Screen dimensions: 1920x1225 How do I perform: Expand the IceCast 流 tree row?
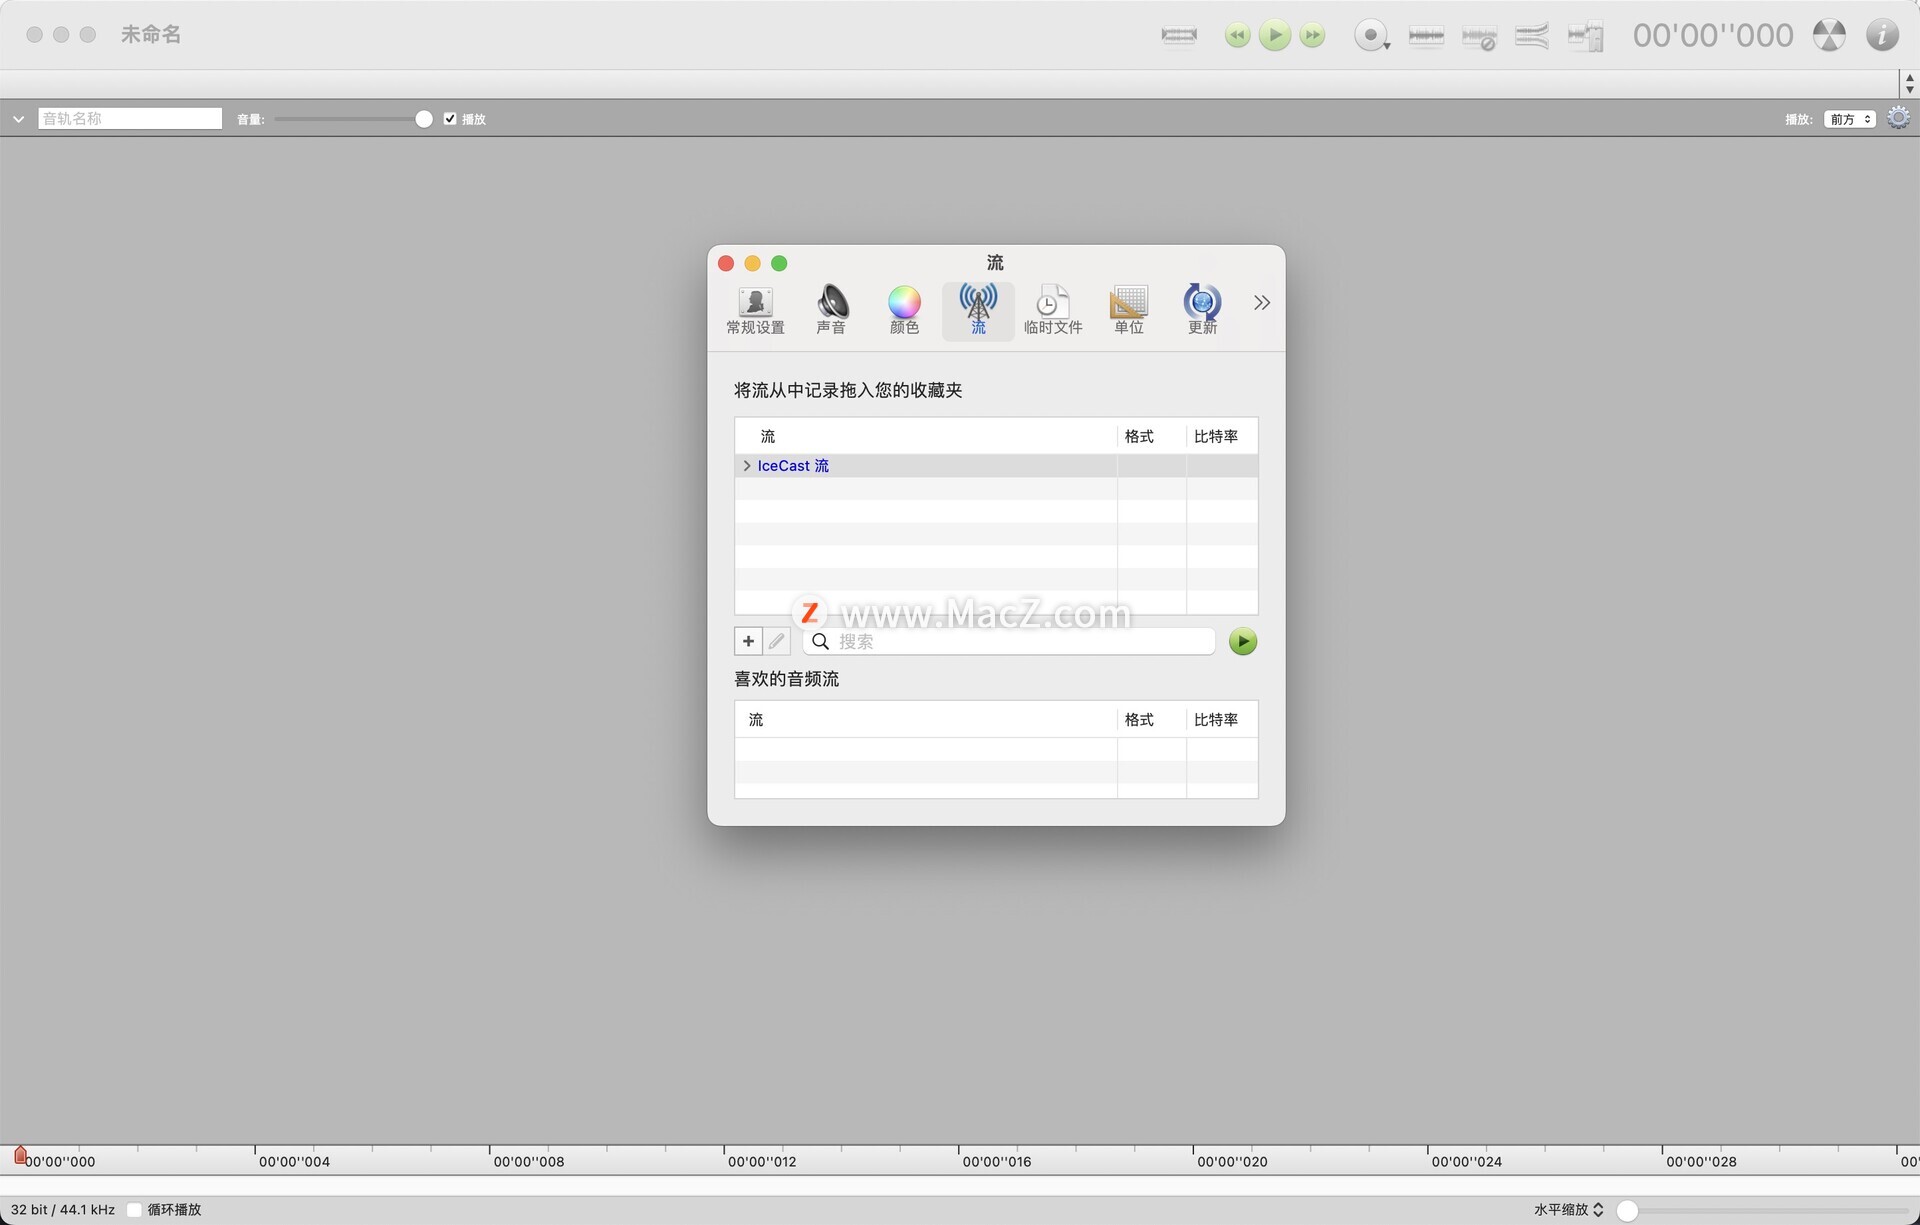[746, 466]
